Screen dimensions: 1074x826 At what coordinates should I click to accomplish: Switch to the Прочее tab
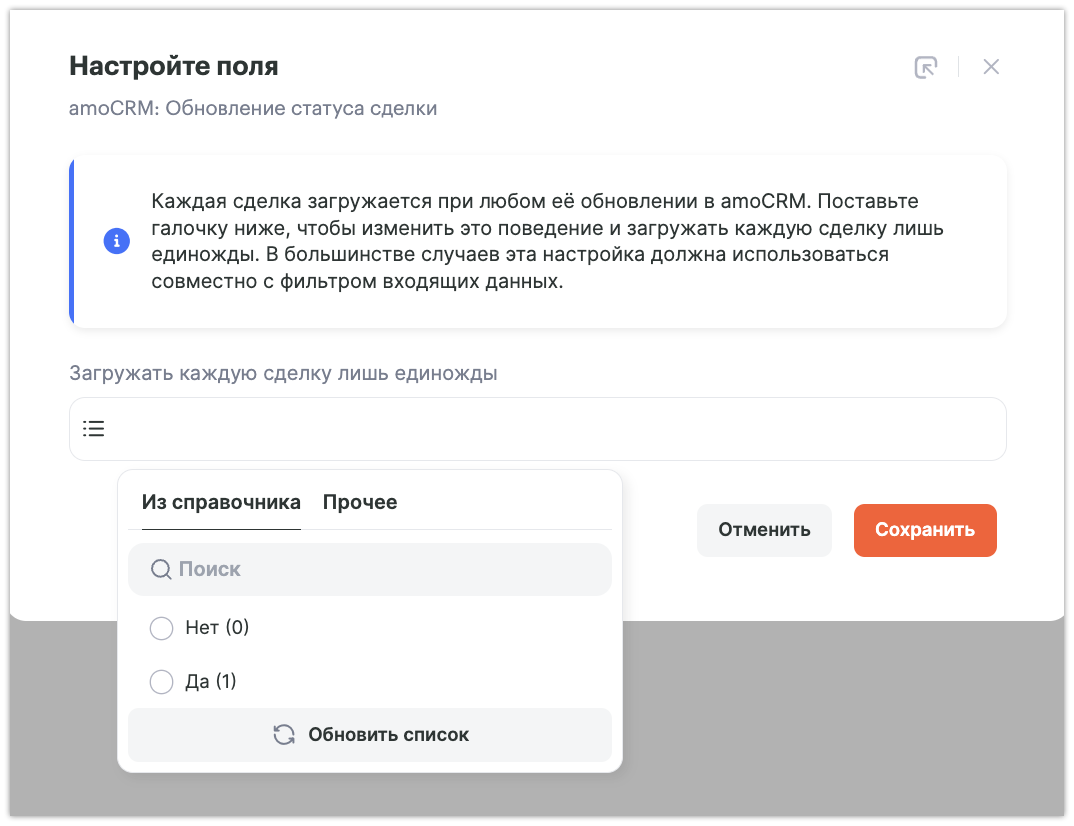[x=360, y=502]
